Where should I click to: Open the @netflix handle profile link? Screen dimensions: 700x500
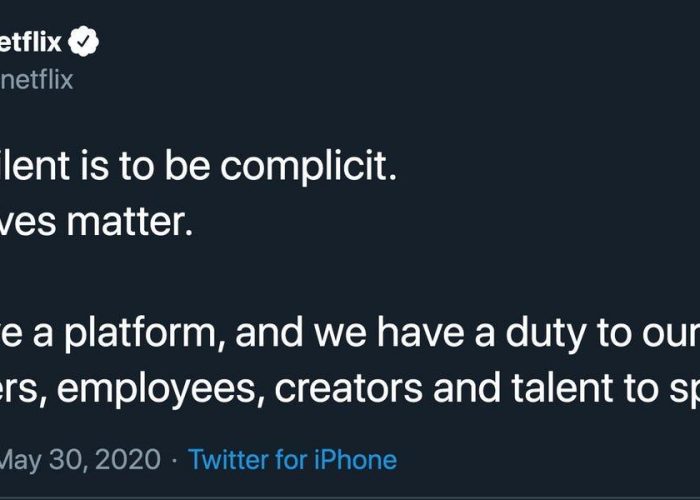37,79
